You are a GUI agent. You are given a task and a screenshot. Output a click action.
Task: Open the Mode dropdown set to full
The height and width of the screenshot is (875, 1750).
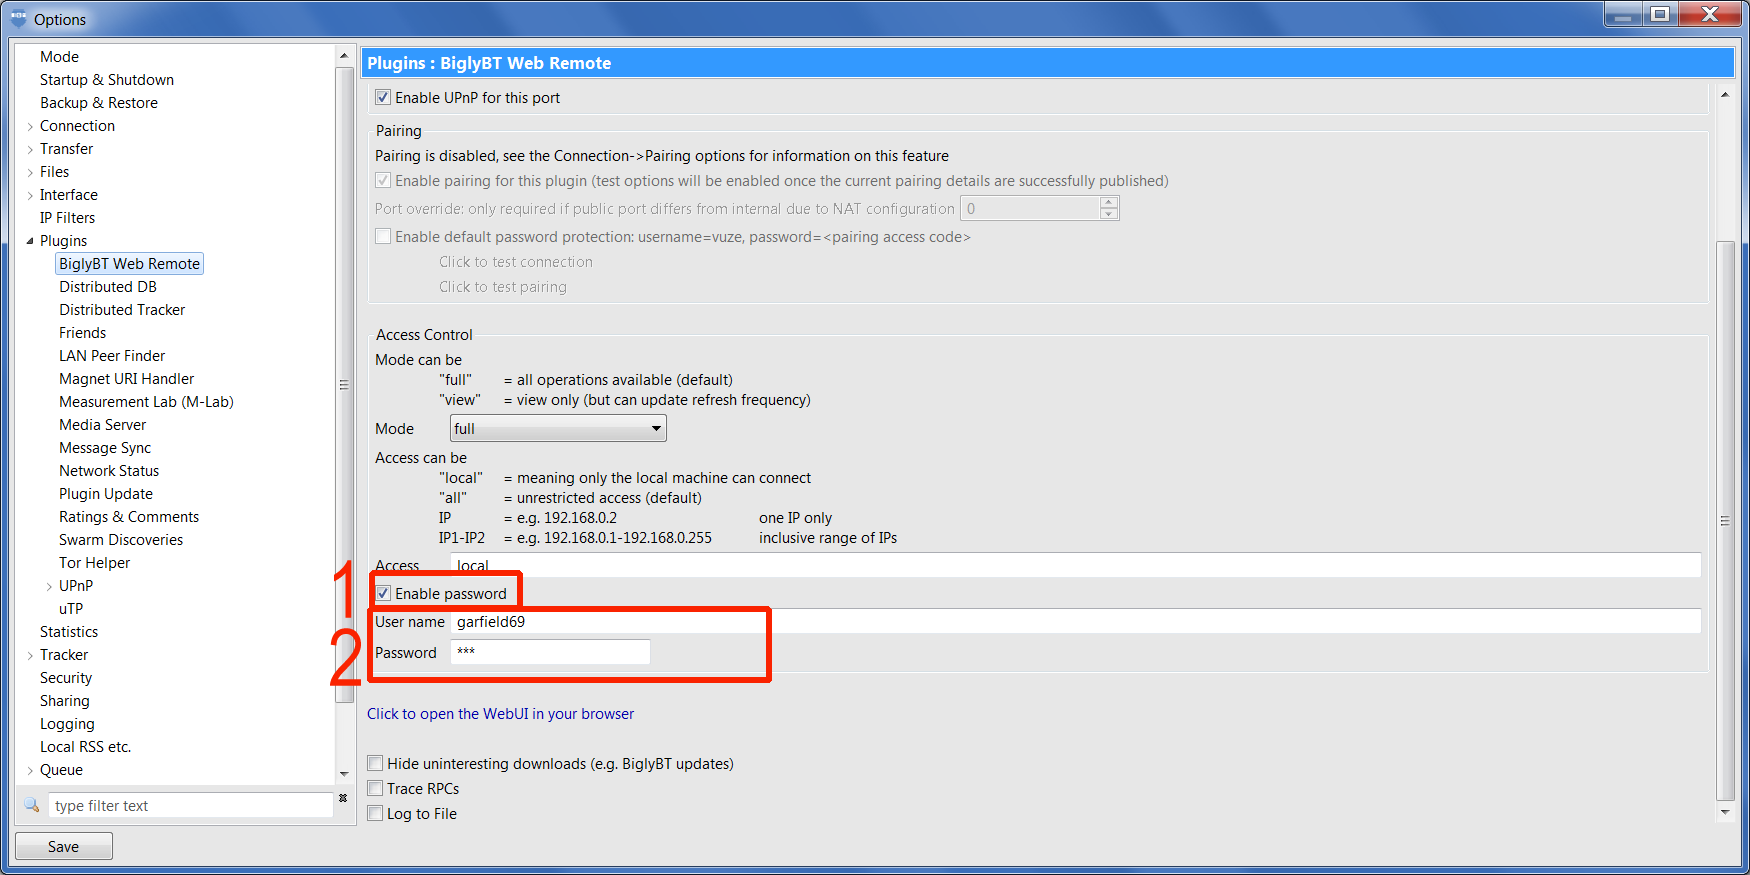tap(558, 428)
